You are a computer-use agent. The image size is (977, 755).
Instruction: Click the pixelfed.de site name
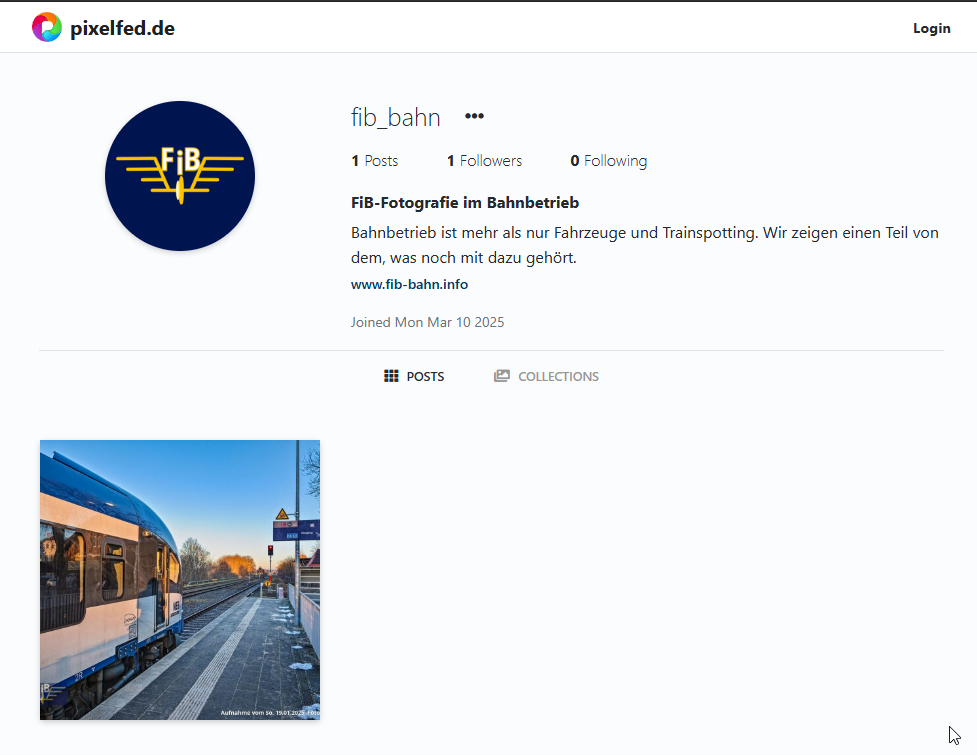[x=122, y=28]
